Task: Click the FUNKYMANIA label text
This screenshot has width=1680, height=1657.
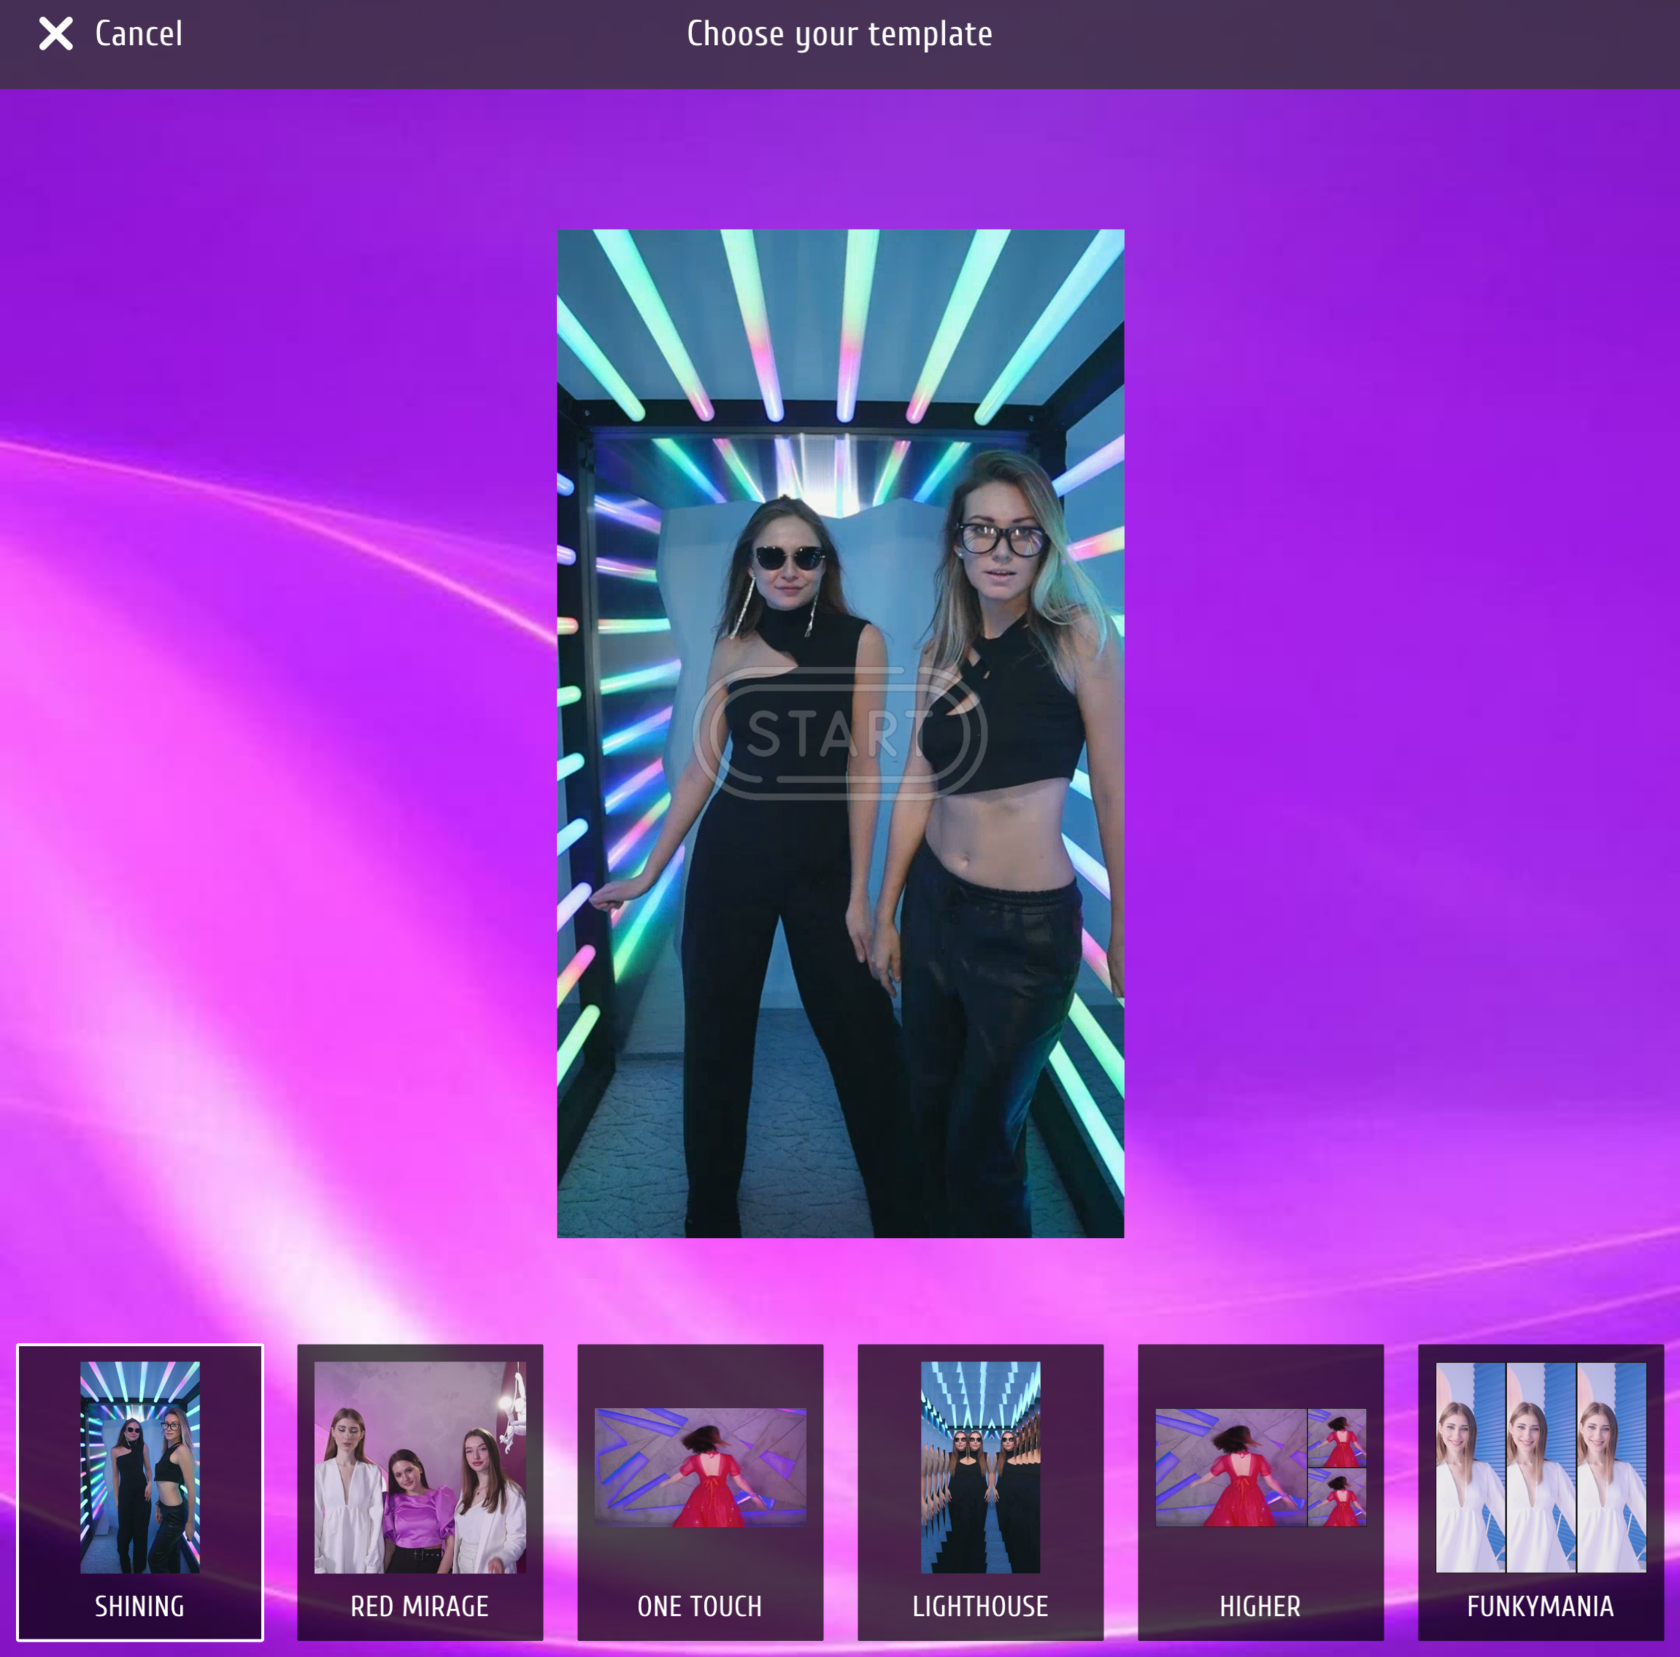Action: pyautogui.click(x=1541, y=1606)
